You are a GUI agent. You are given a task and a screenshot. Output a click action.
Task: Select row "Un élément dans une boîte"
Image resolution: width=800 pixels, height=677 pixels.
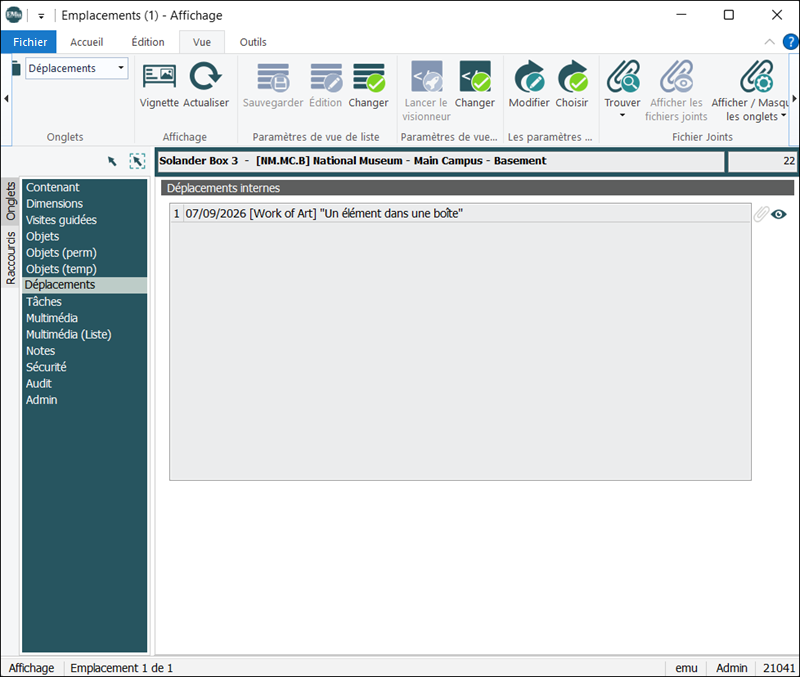(460, 213)
